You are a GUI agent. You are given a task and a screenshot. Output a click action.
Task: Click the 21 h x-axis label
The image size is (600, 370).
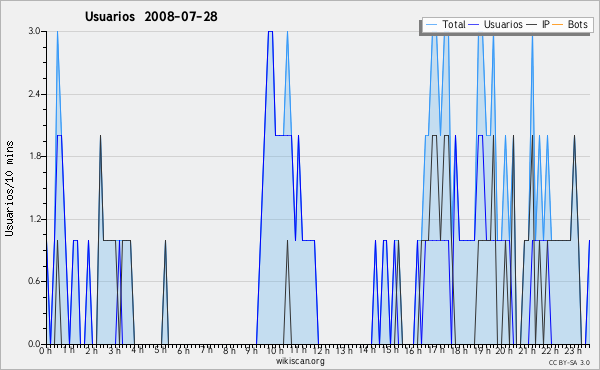[528, 351]
